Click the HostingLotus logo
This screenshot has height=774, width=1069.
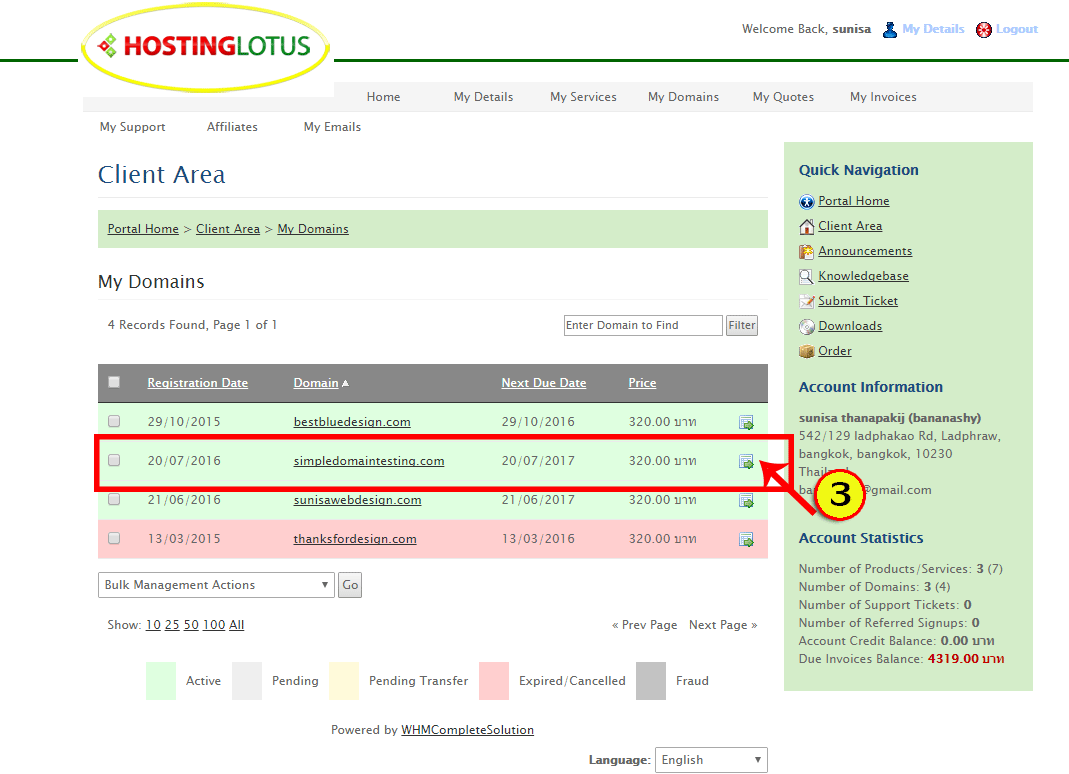coord(205,47)
